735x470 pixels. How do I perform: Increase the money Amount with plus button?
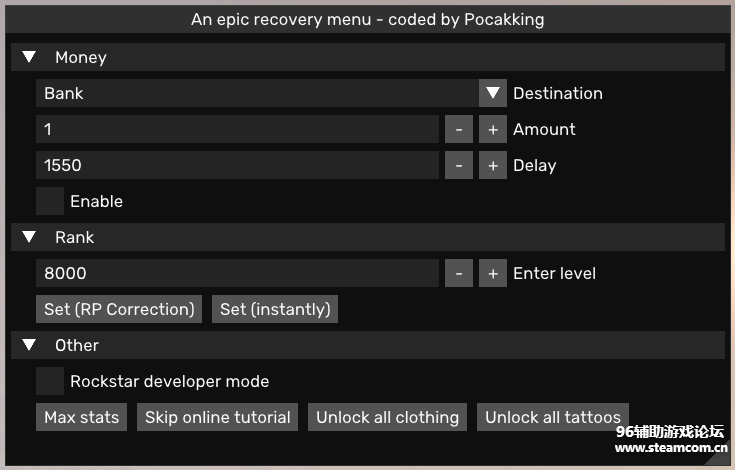pos(492,129)
